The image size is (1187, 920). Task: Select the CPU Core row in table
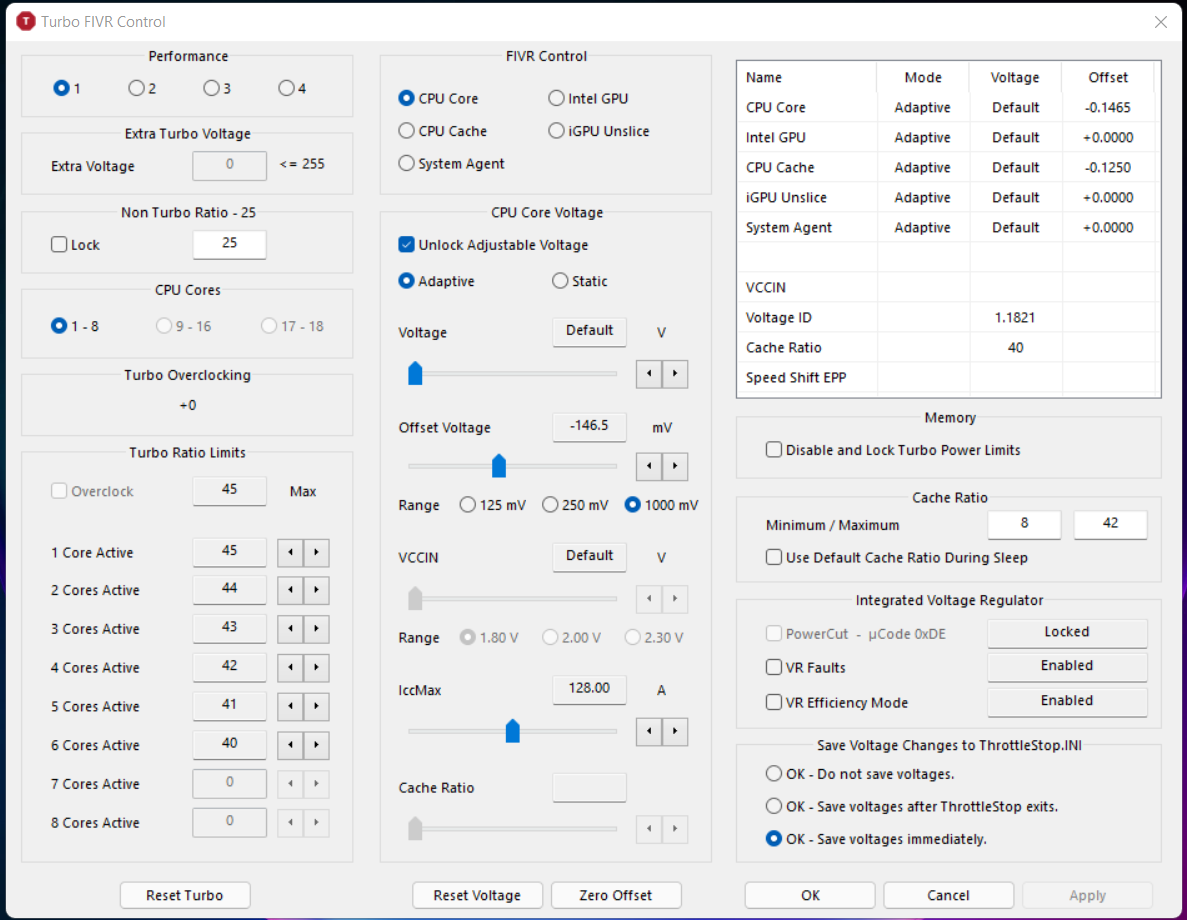coord(948,108)
